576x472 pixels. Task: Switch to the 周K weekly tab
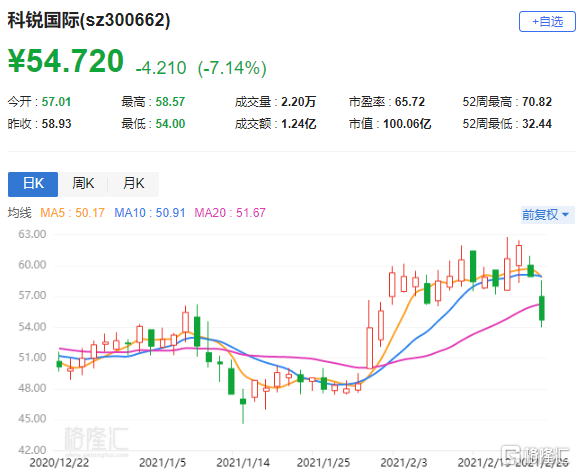(83, 184)
